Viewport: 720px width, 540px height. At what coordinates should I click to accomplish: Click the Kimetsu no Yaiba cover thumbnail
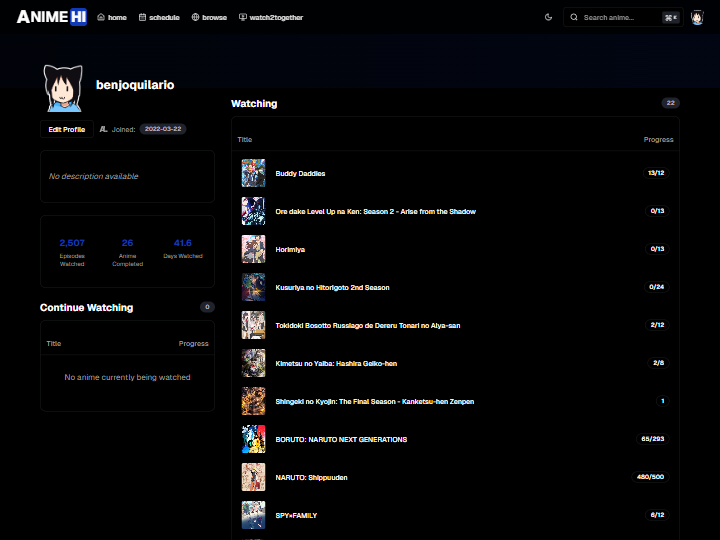click(x=253, y=363)
